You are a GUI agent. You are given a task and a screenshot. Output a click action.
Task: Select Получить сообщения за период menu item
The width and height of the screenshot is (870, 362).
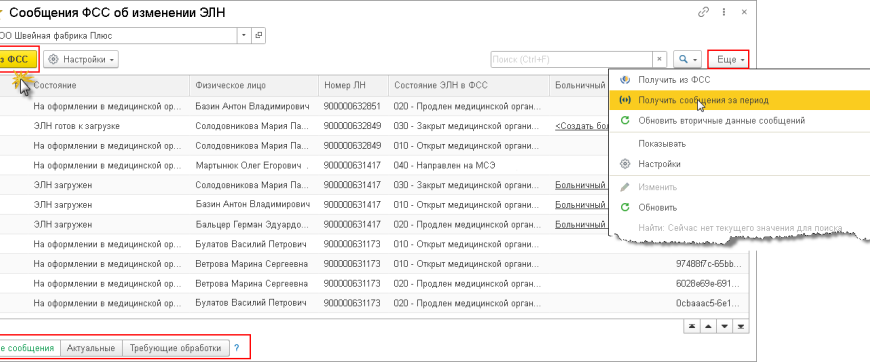click(x=739, y=100)
